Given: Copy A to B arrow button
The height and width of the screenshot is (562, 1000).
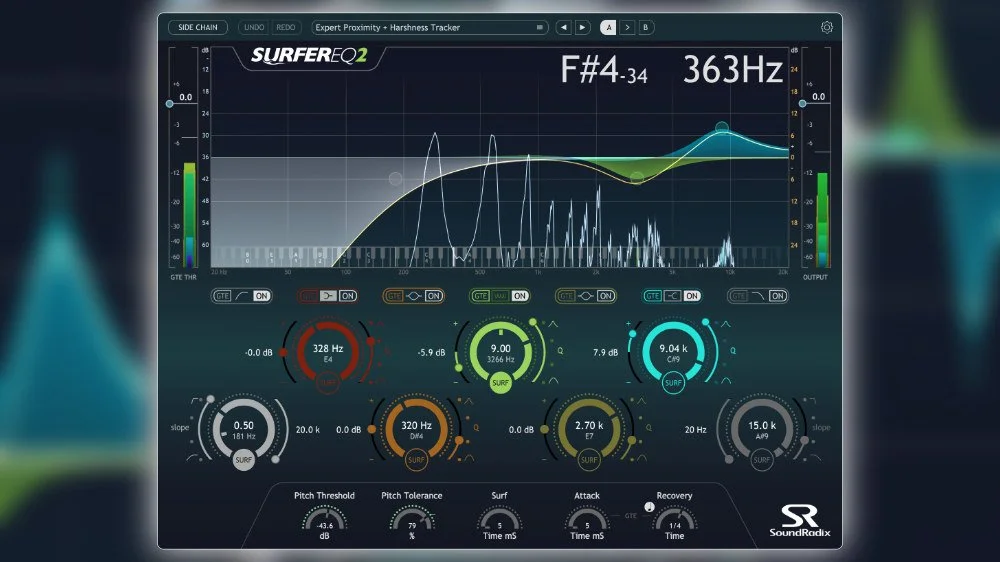Looking at the screenshot, I should pos(627,27).
